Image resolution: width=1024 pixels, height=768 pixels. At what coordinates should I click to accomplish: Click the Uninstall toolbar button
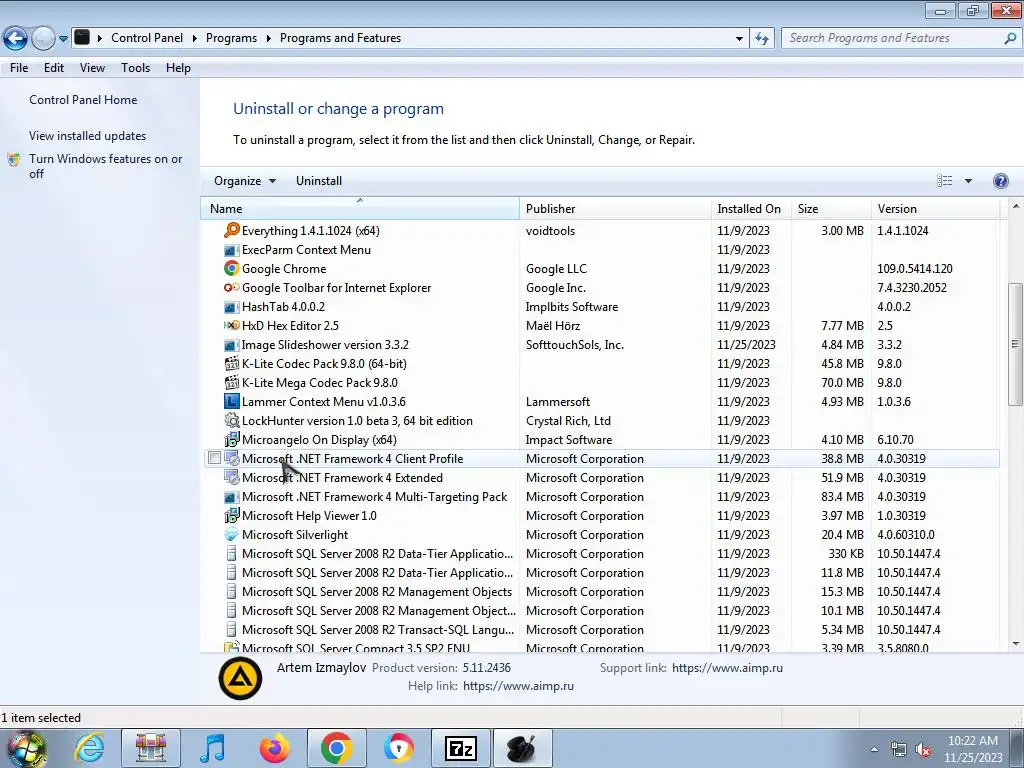319,181
